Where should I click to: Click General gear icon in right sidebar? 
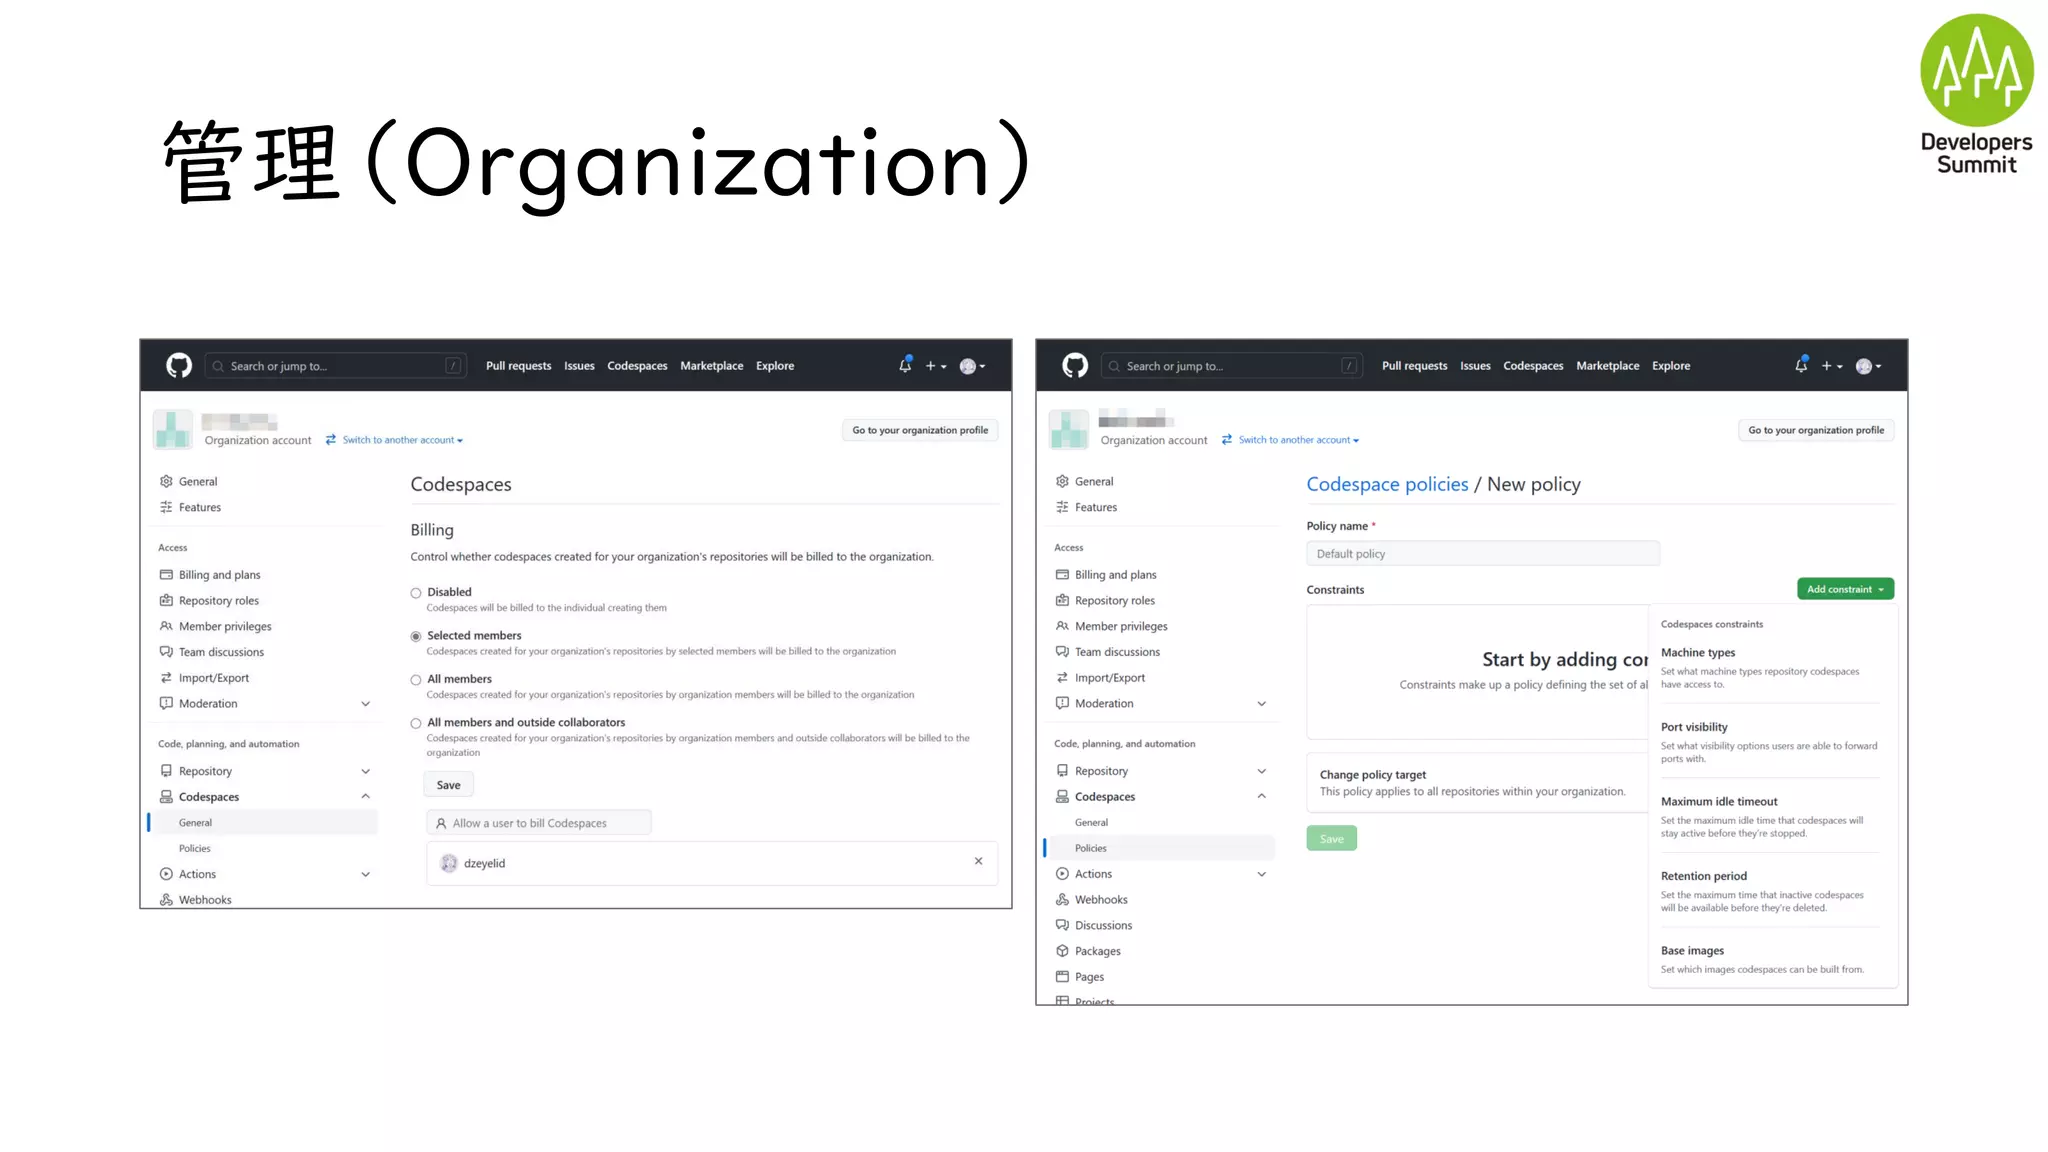point(1062,481)
